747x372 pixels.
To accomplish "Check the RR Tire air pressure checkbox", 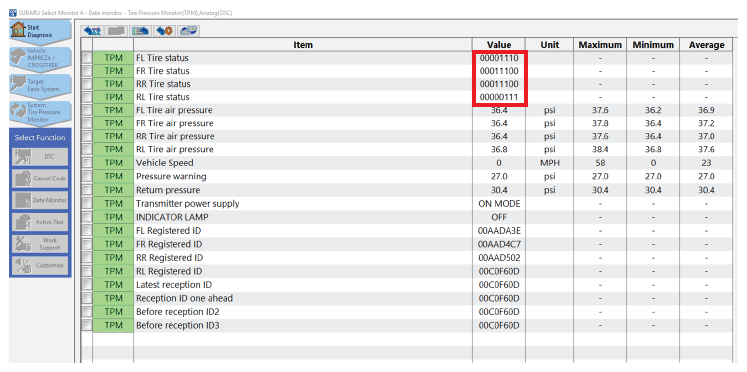I will click(87, 136).
